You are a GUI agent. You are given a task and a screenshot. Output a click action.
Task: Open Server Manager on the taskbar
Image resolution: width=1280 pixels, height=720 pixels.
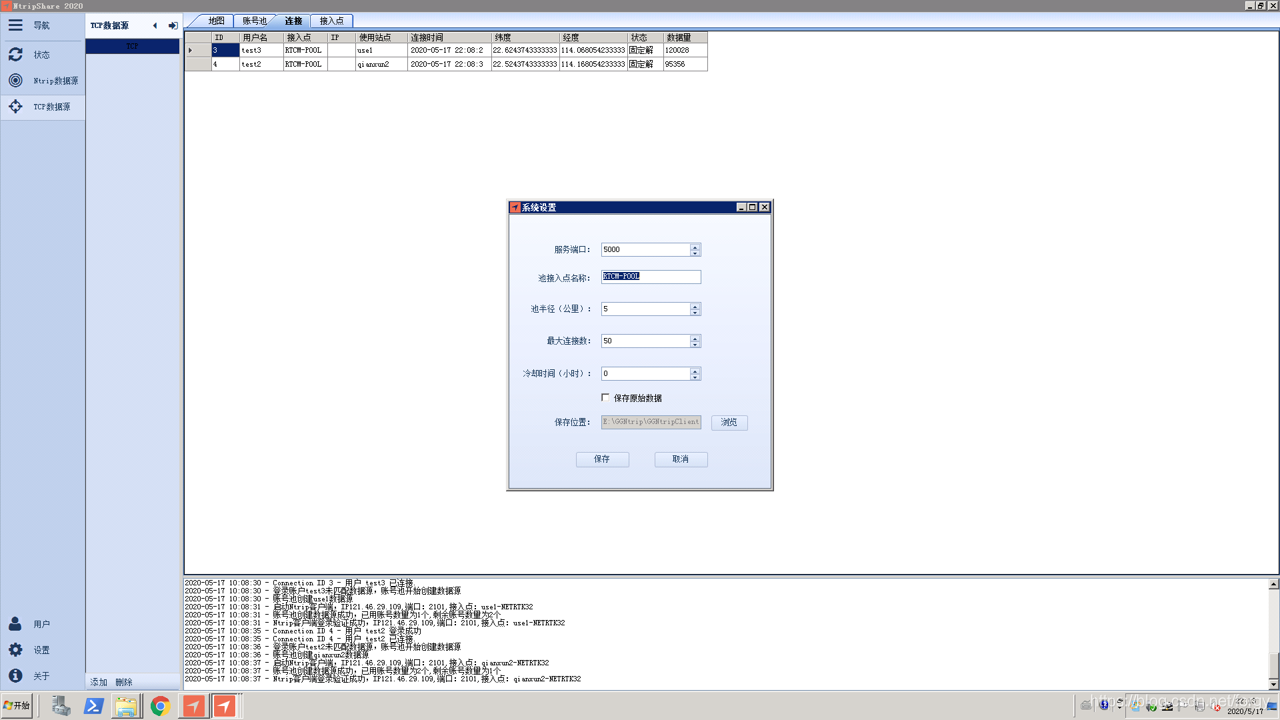point(61,706)
